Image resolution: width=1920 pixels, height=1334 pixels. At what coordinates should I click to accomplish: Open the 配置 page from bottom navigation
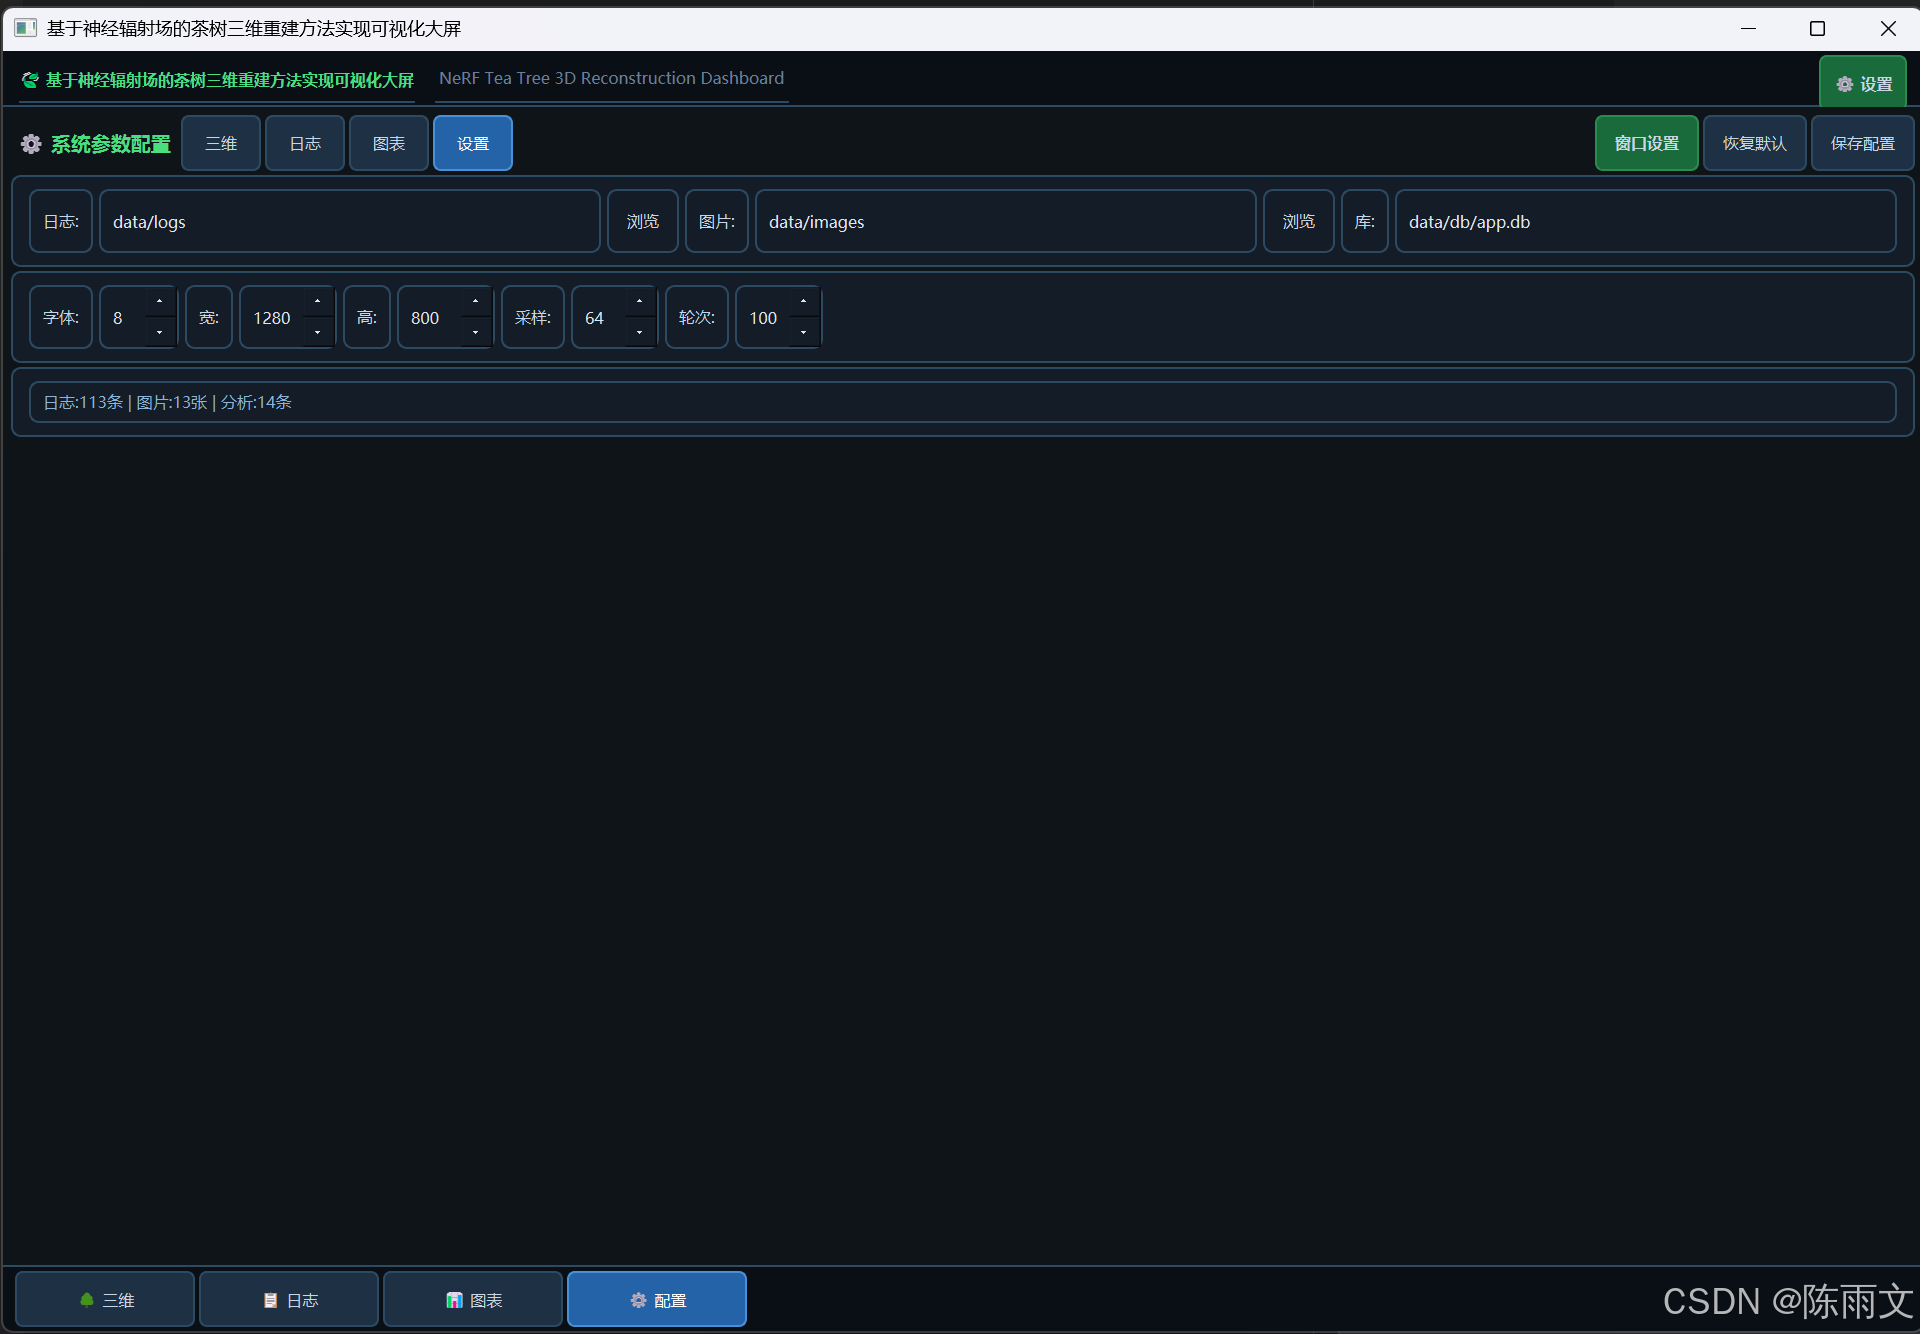click(x=657, y=1299)
